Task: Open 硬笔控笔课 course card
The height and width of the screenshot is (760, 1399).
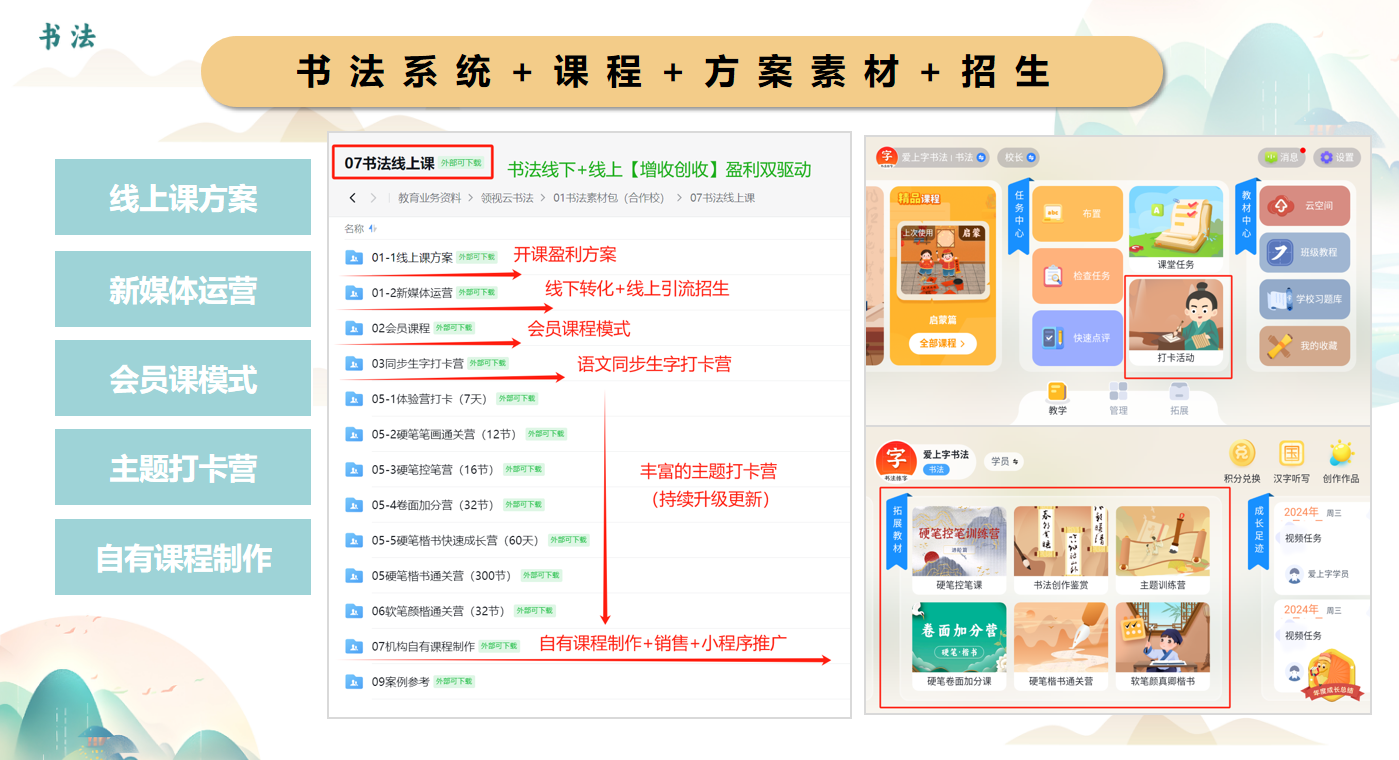Action: point(959,548)
